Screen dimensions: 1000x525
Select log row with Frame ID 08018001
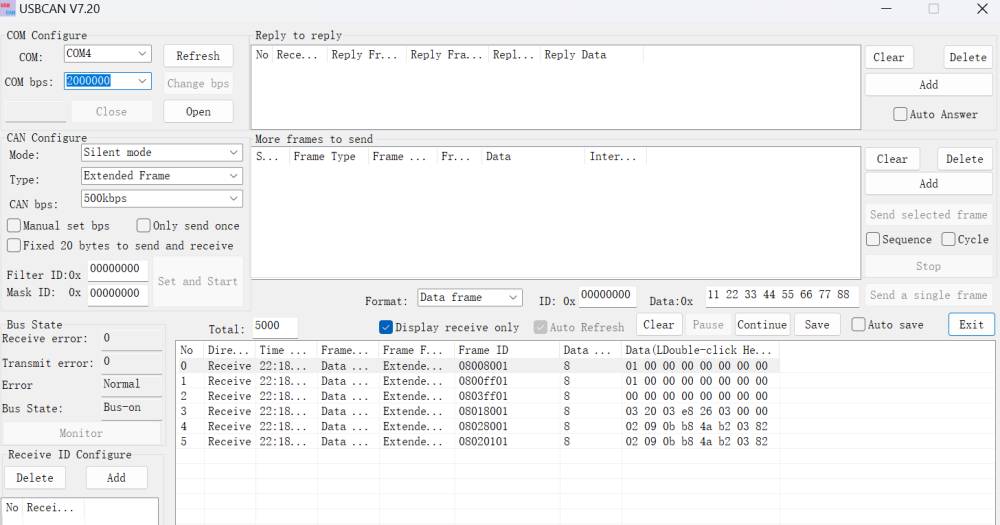(477, 411)
